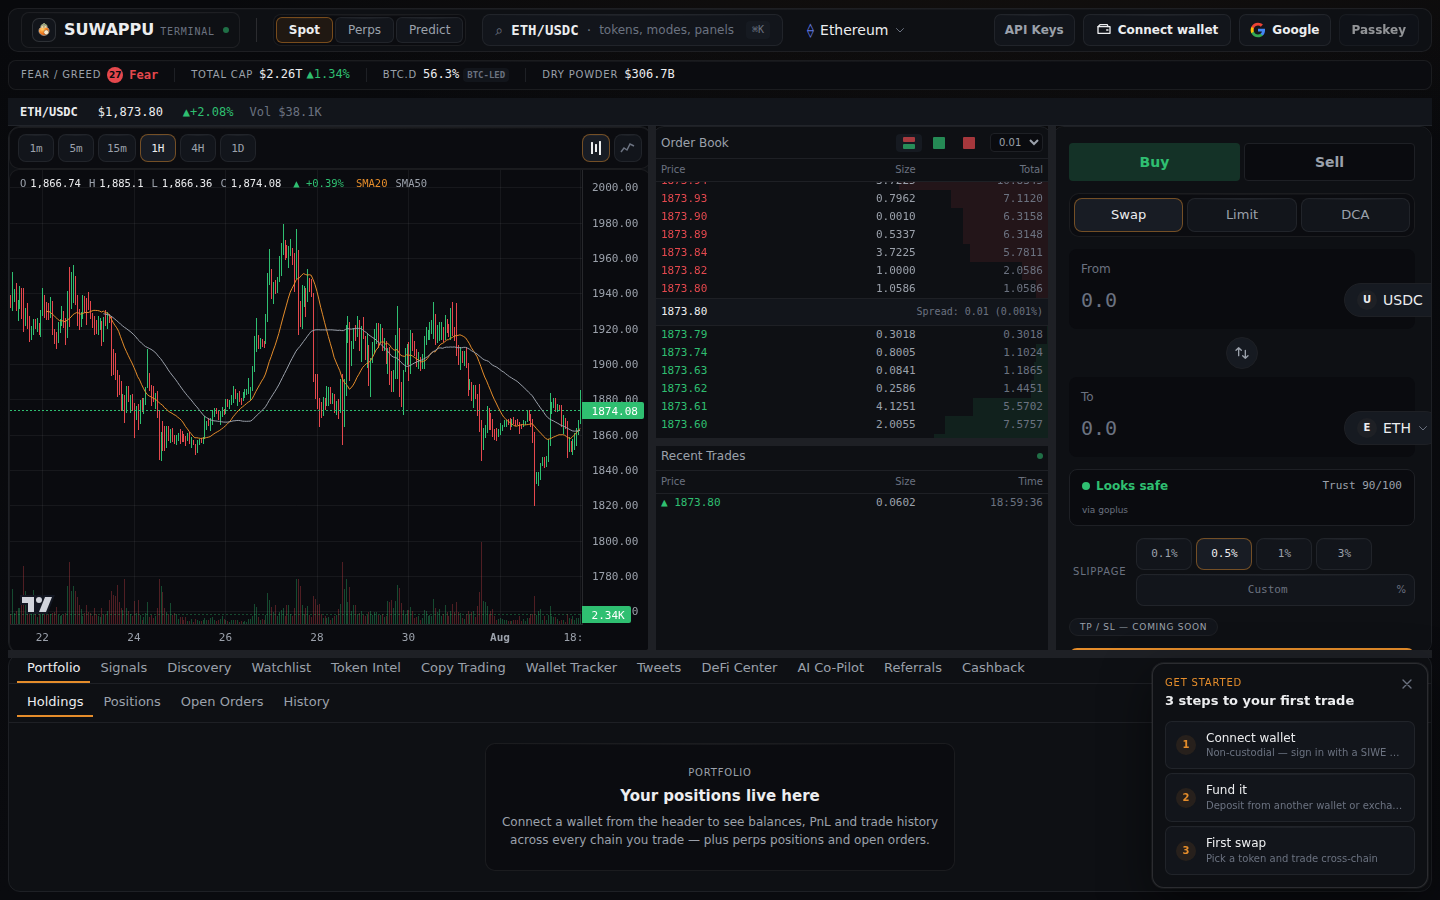Open the Positions sub-tab

[x=132, y=702]
